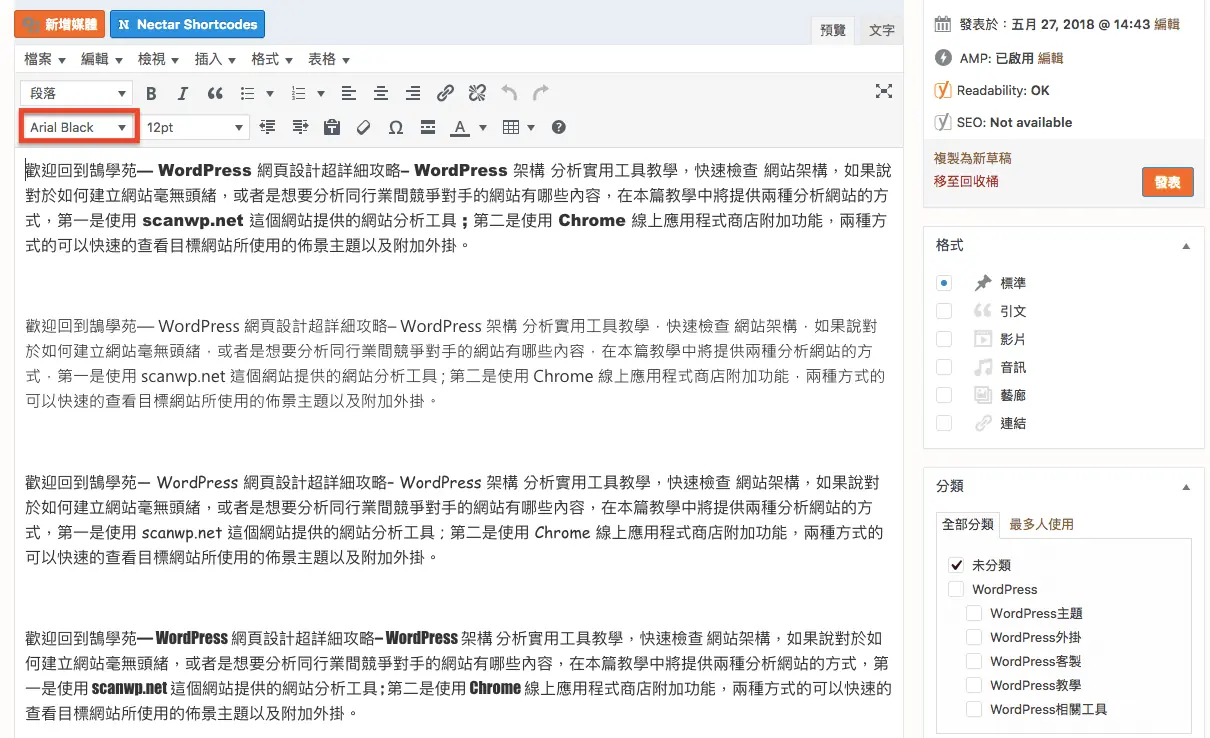Decrease indent of paragraph
Viewport: 1210px width, 738px height.
267,127
